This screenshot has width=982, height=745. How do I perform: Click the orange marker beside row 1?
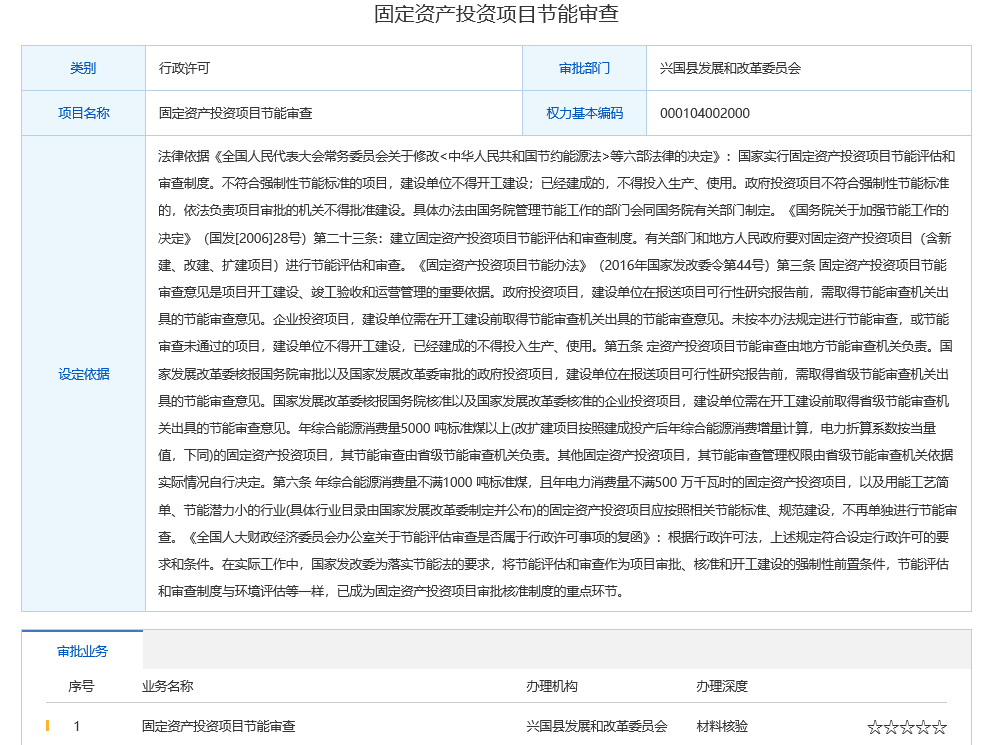[47, 726]
